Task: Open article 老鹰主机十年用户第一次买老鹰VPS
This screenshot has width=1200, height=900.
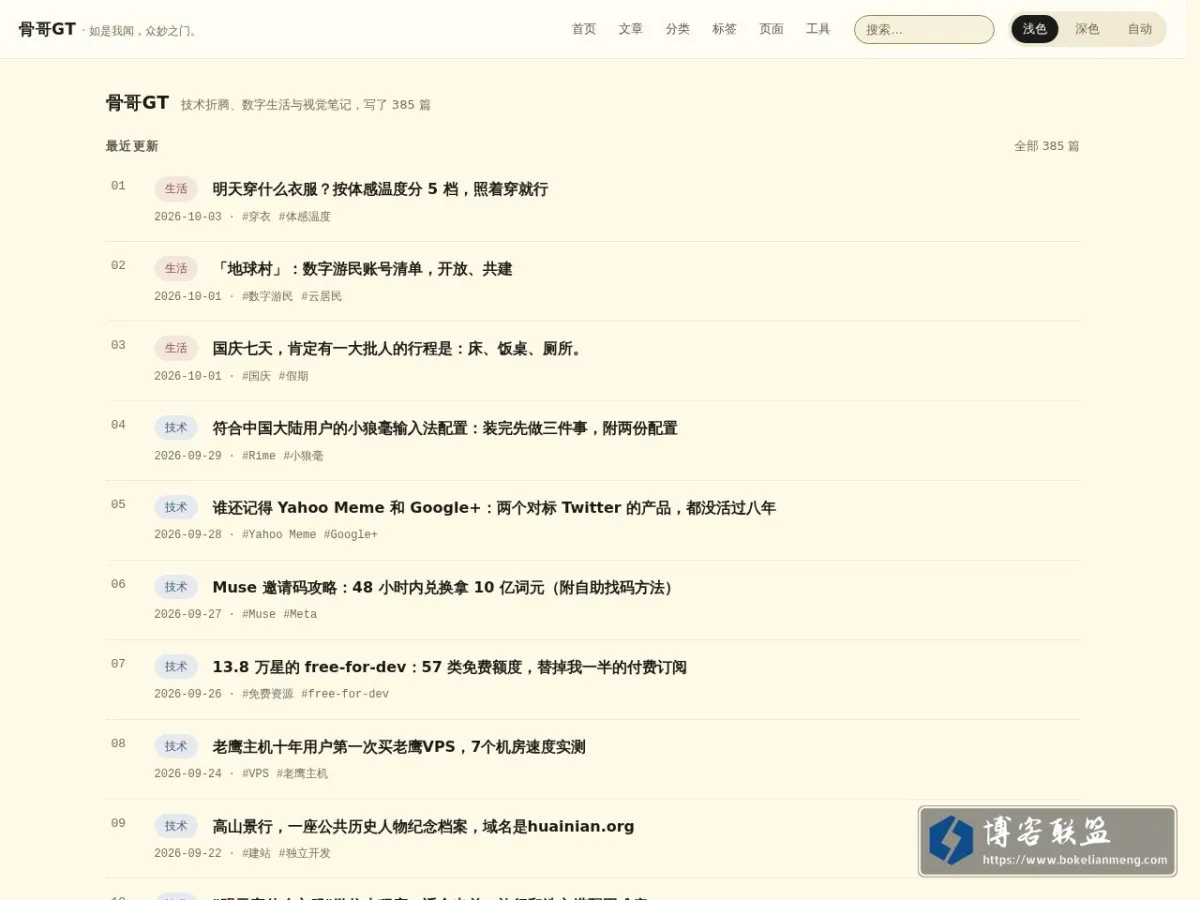Action: 399,747
